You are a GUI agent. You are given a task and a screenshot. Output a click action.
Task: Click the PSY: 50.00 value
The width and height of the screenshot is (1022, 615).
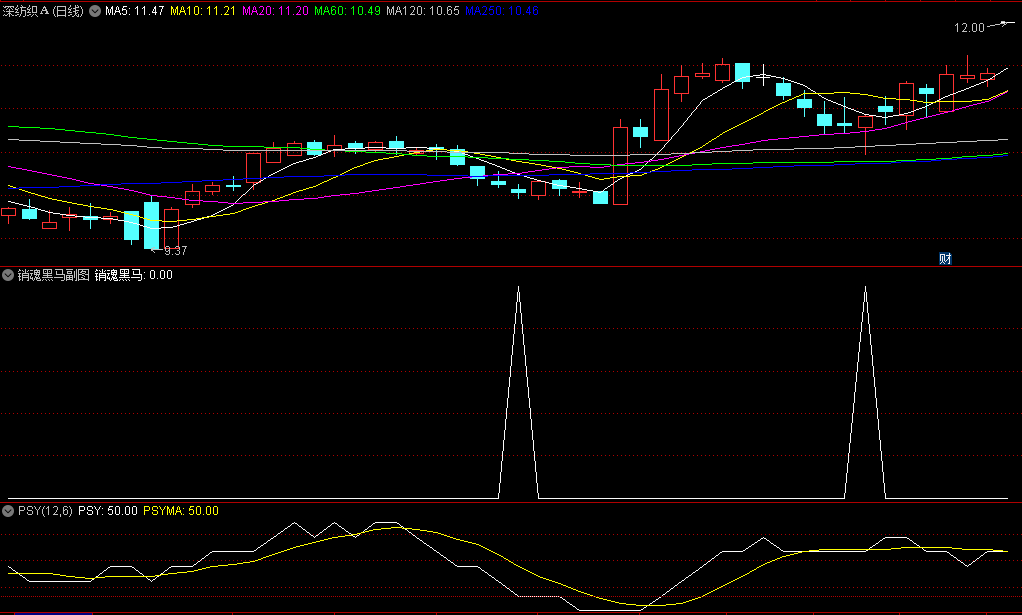(108, 511)
